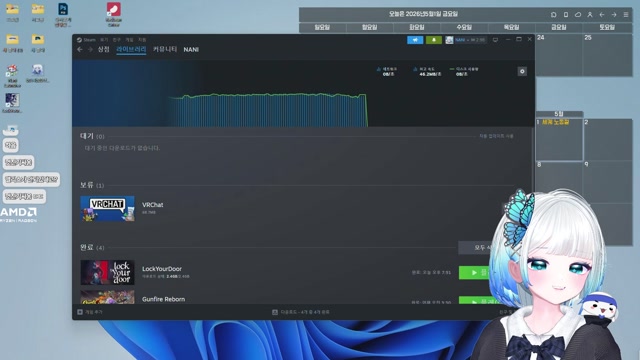Open the calendar widget hamburger menu
The height and width of the screenshot is (360, 640).
[626, 15]
